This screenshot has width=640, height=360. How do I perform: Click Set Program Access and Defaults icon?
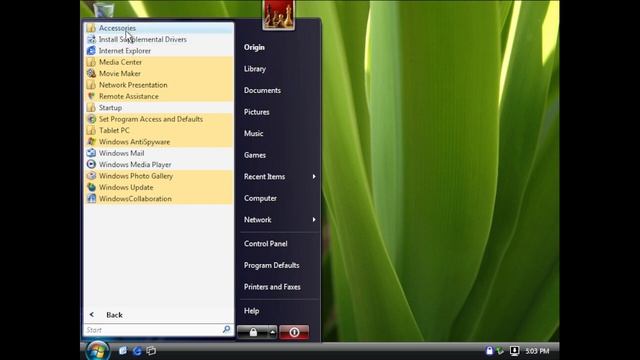point(91,119)
